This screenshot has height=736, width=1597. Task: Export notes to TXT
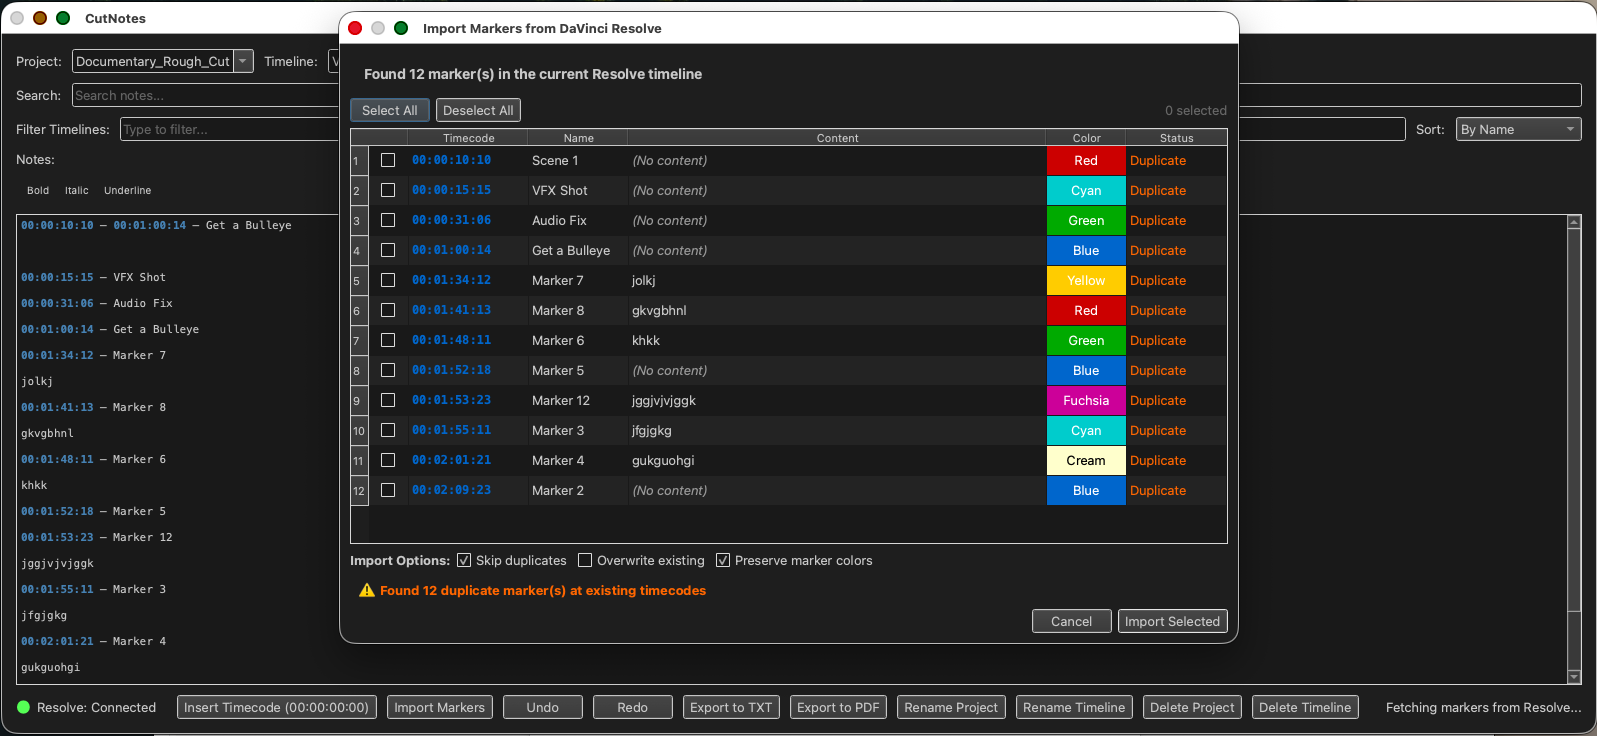point(731,707)
